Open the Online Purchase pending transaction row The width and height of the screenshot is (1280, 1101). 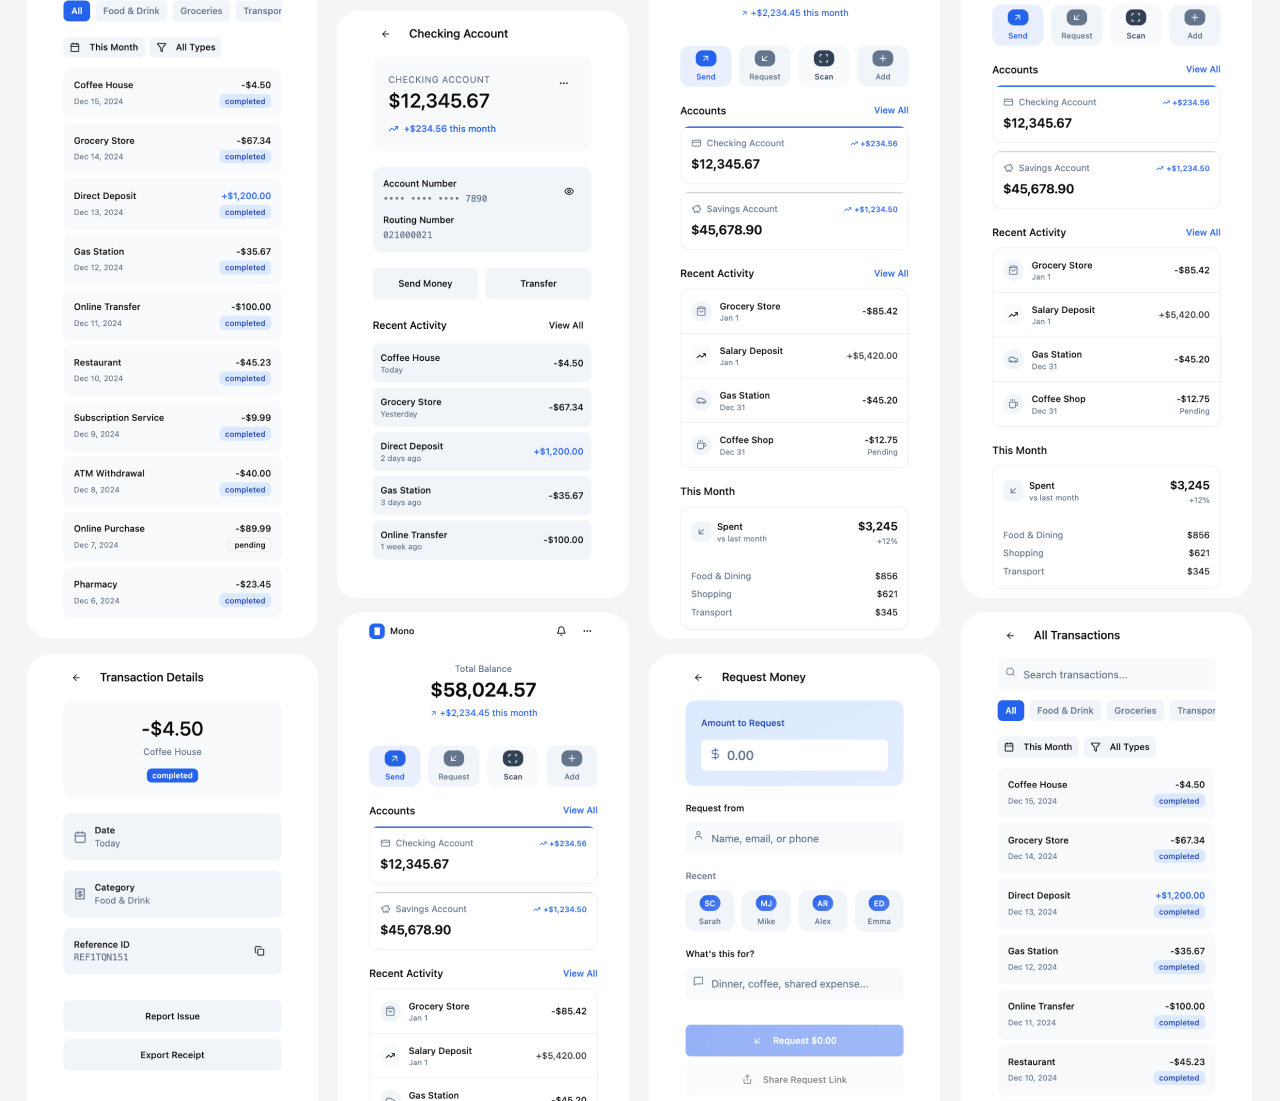click(x=172, y=537)
